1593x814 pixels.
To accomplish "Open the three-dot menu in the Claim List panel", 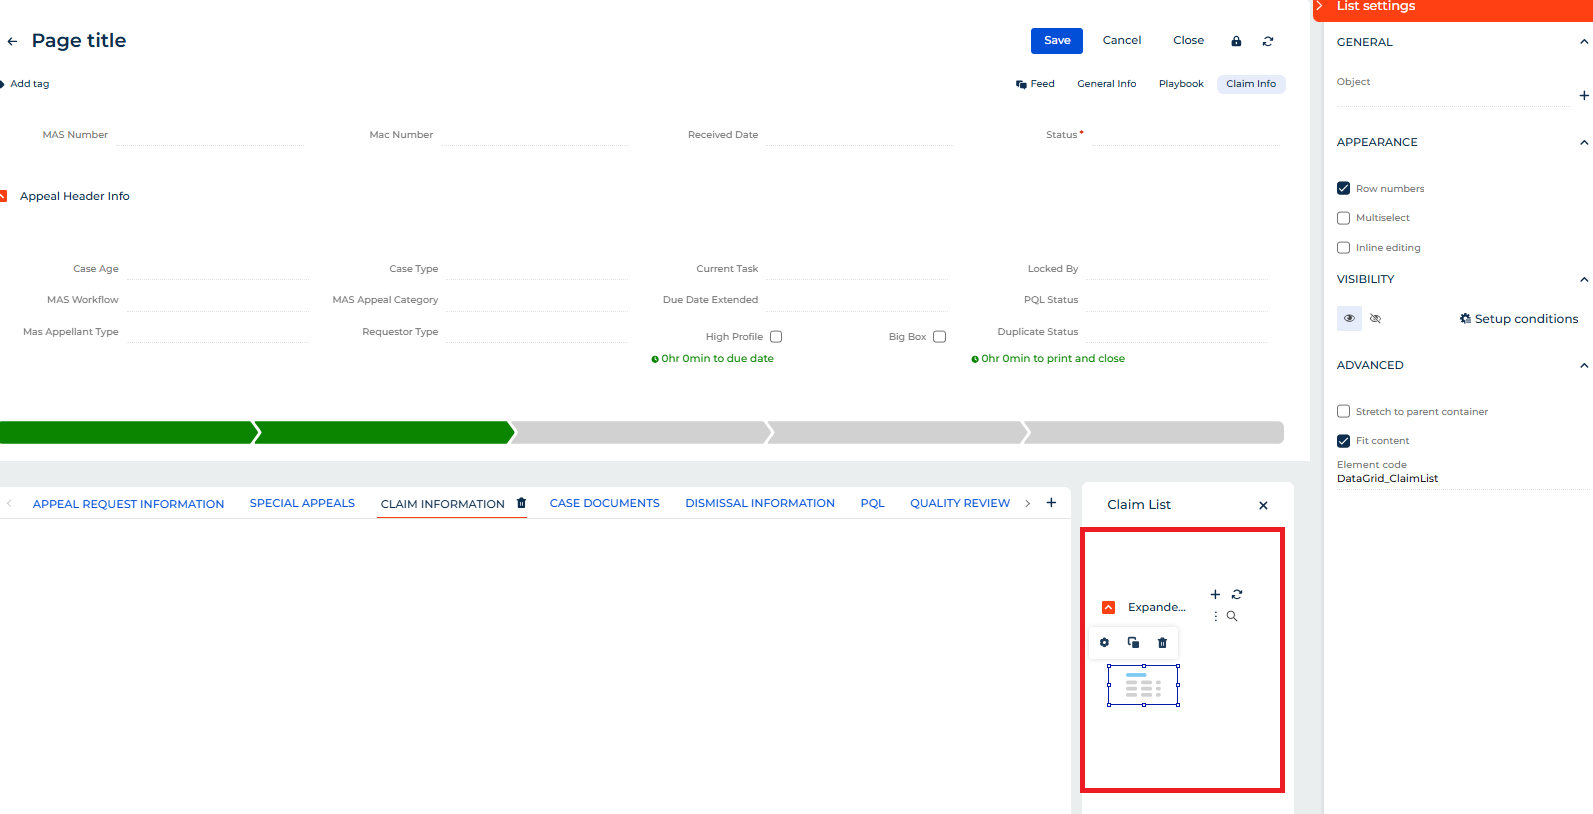I will 1216,616.
